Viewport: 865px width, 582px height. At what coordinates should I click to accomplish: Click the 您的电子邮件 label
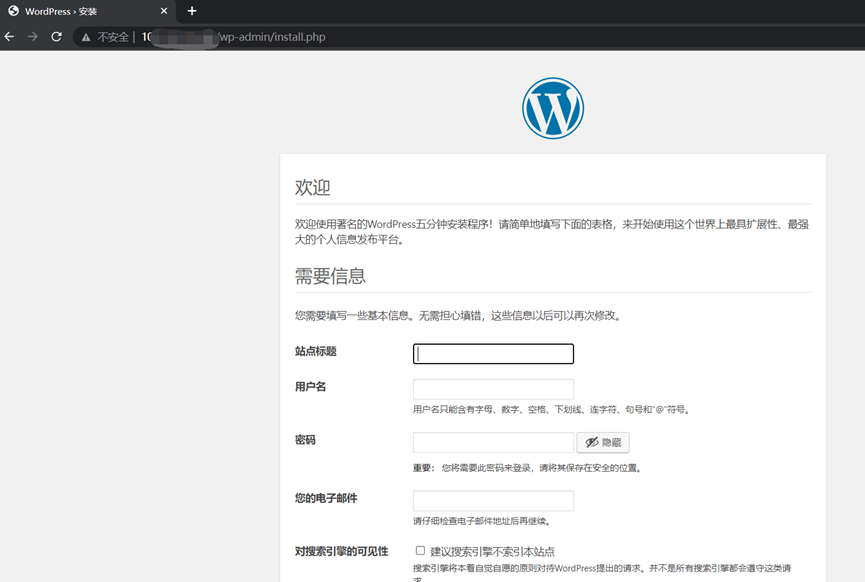326,498
